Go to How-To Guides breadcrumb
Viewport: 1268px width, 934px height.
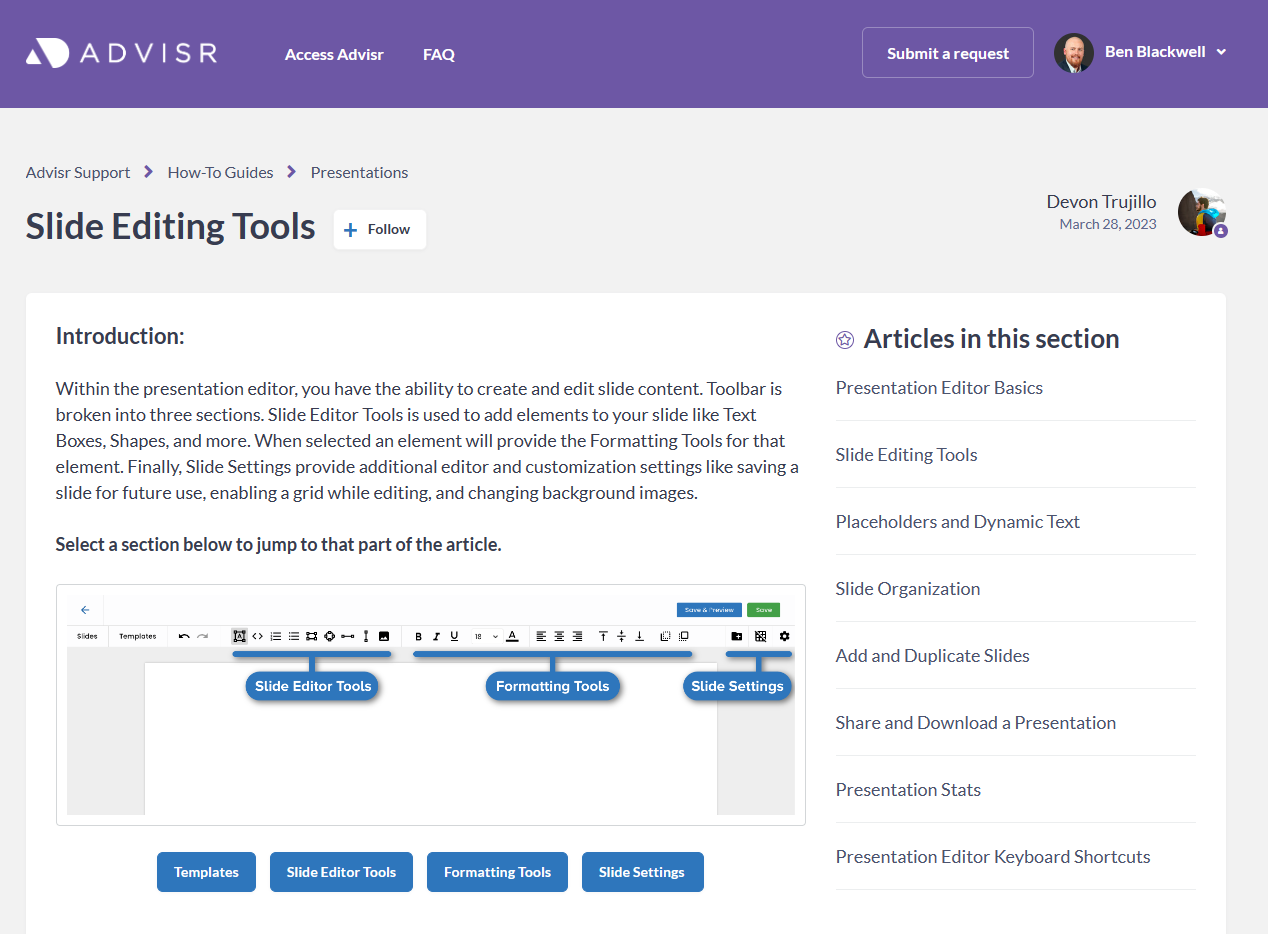pos(220,172)
